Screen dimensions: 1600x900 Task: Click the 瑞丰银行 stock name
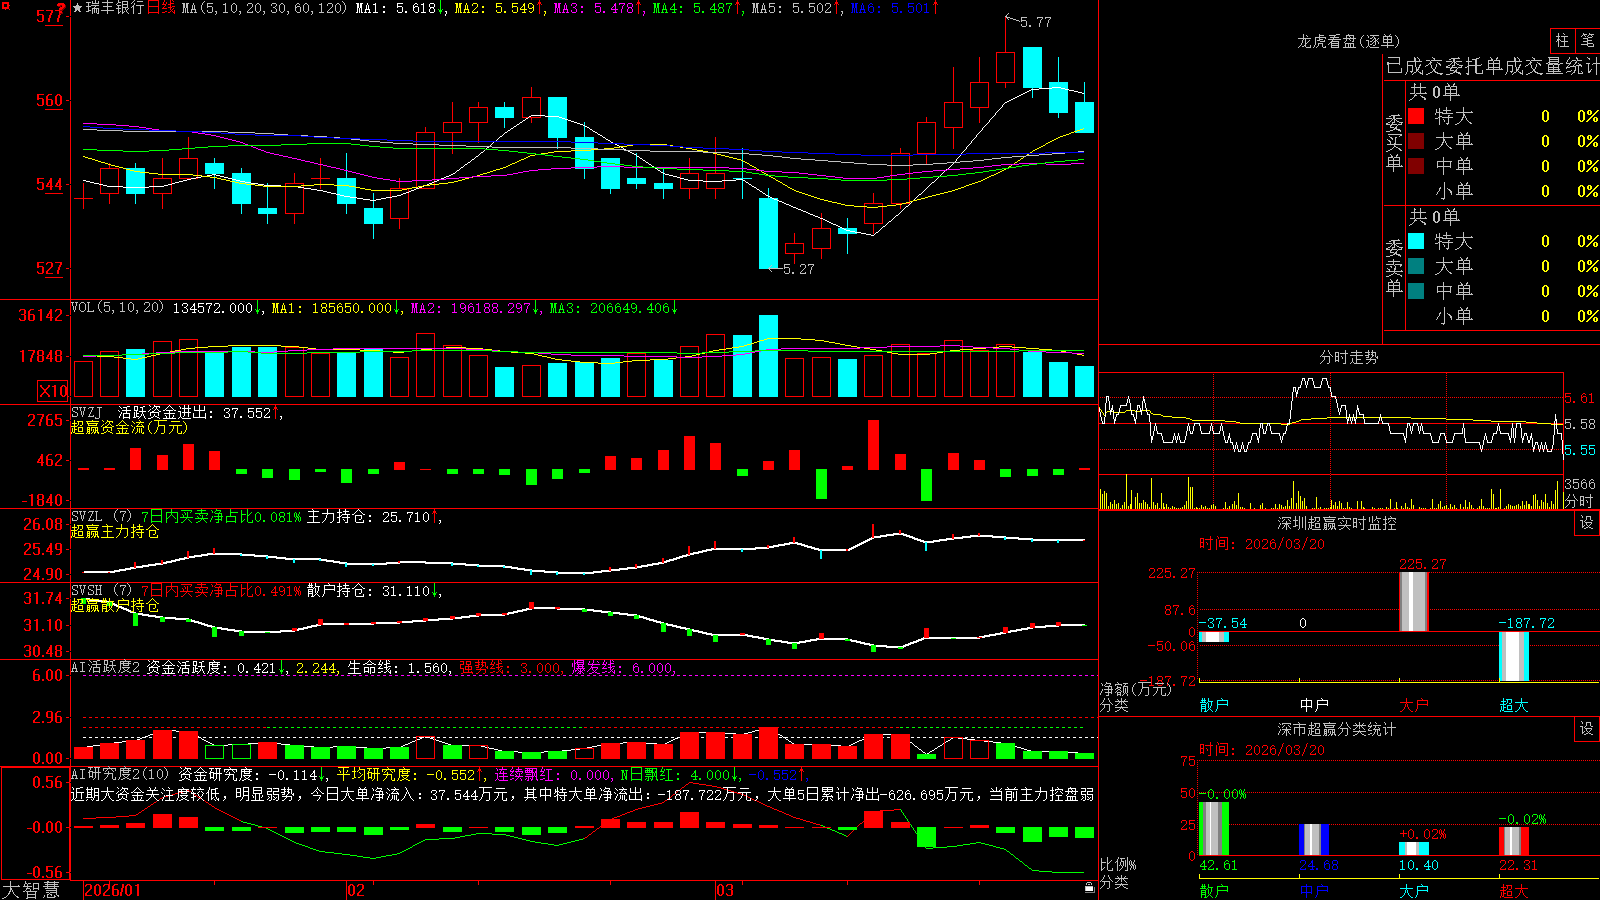(x=115, y=8)
